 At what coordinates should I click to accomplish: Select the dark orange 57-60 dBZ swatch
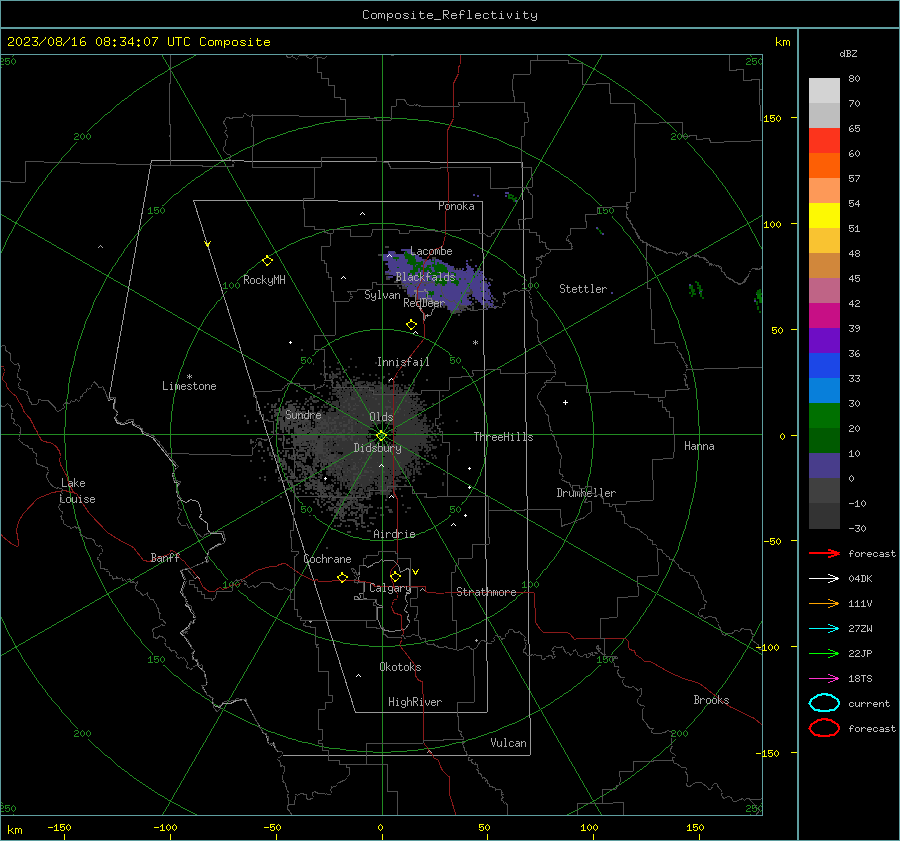824,166
